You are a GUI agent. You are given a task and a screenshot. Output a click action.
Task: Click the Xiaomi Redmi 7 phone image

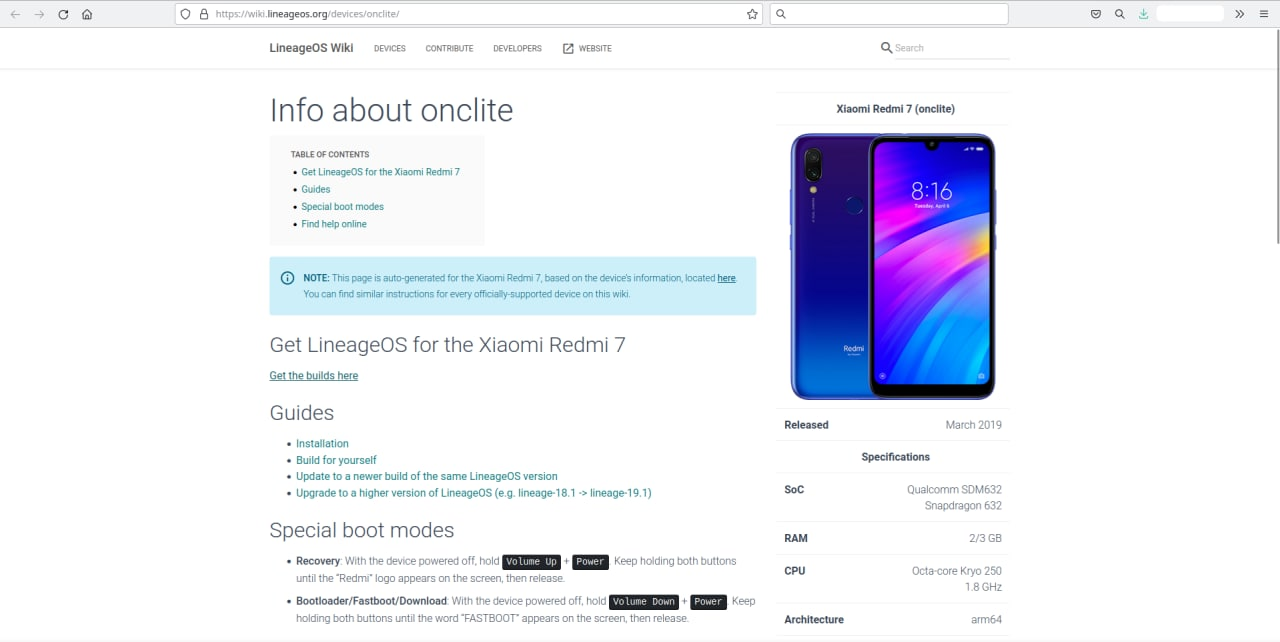tap(892, 266)
